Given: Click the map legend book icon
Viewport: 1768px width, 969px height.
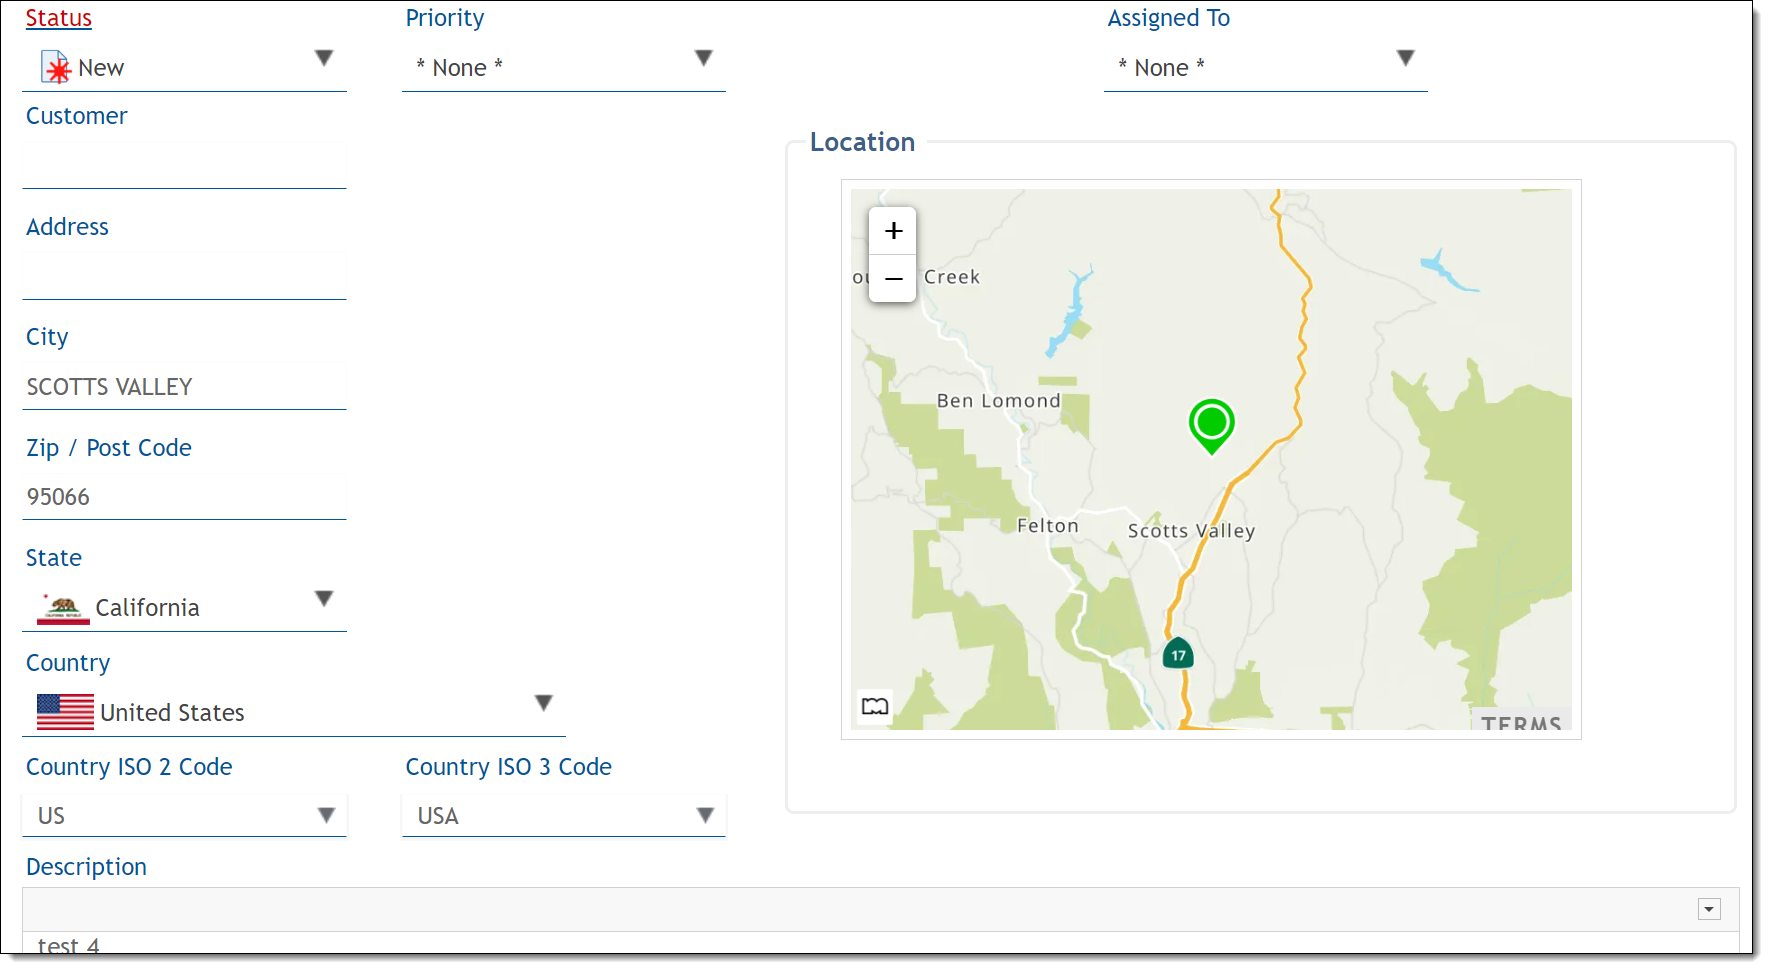Looking at the screenshot, I should (875, 706).
